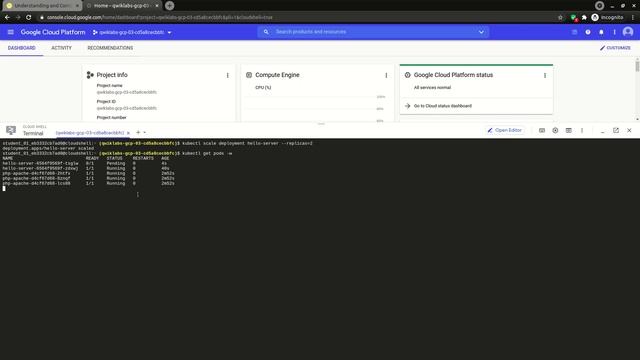Click the Project ID value text
Image resolution: width=640 pixels, height=360 pixels.
coord(127,108)
